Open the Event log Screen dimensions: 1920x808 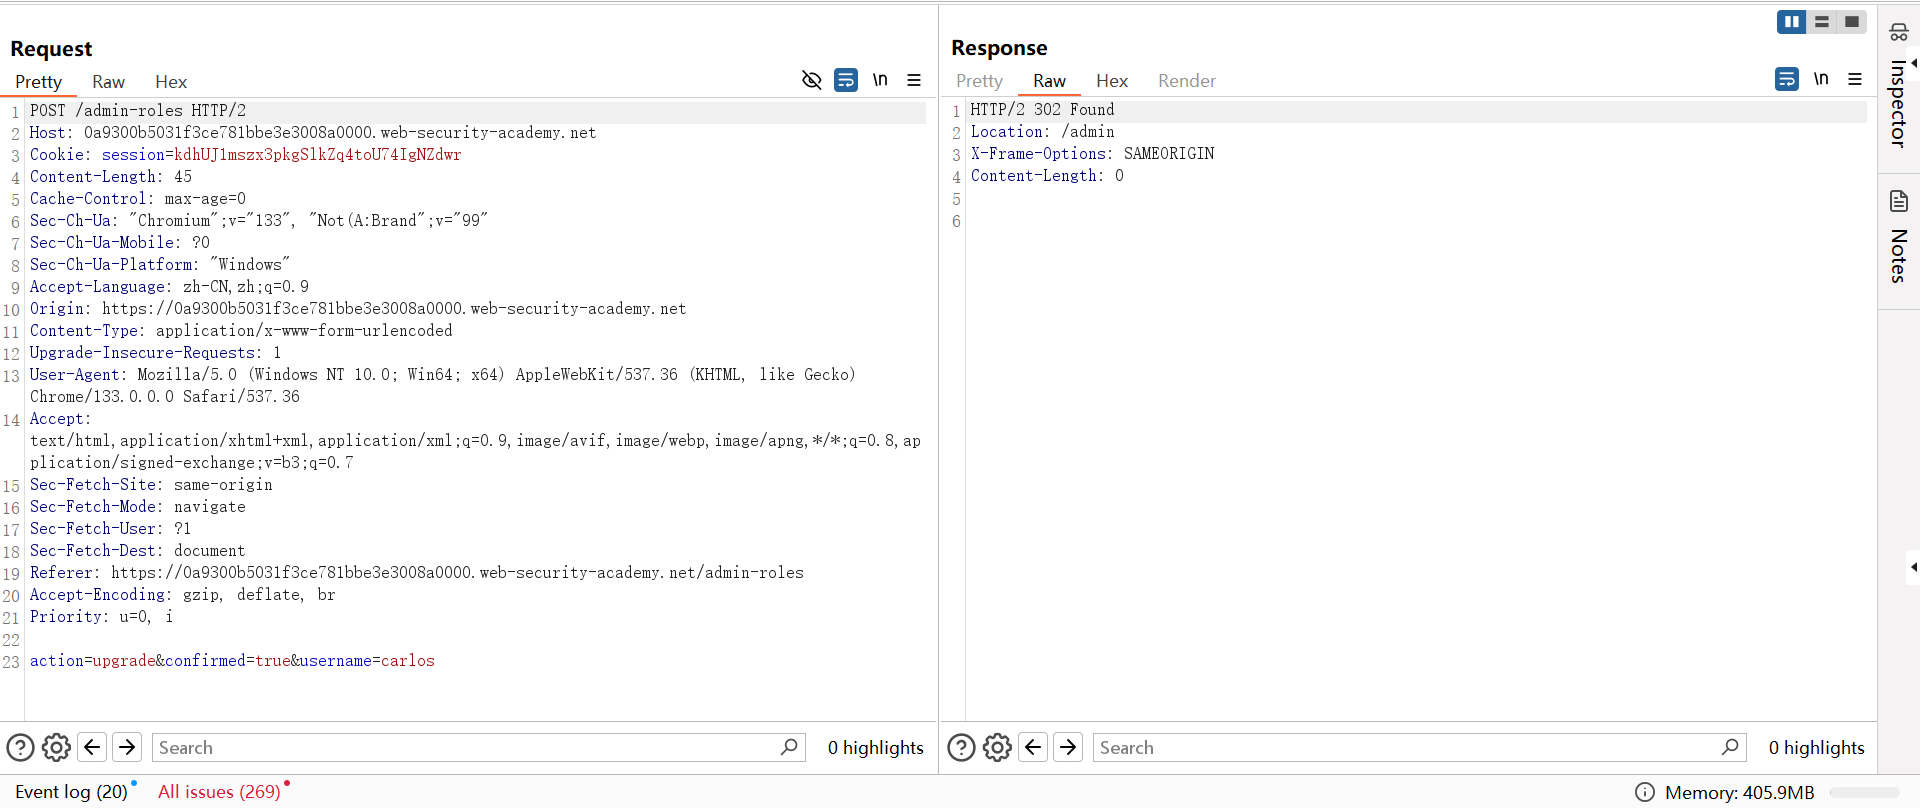(71, 791)
